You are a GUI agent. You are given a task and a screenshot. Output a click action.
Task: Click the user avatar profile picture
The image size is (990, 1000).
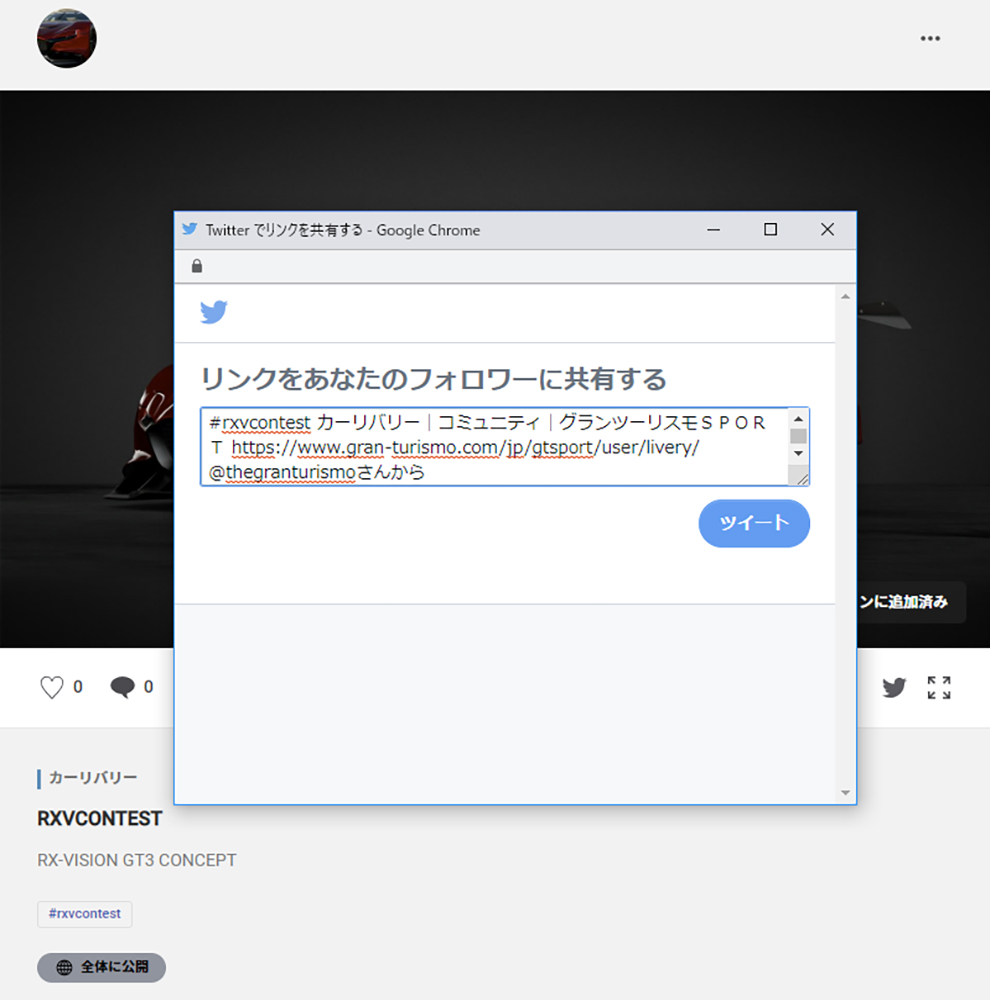(x=67, y=39)
